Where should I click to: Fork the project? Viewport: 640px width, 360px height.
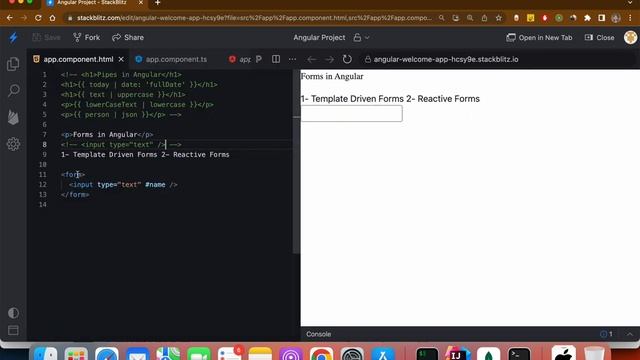click(x=87, y=38)
